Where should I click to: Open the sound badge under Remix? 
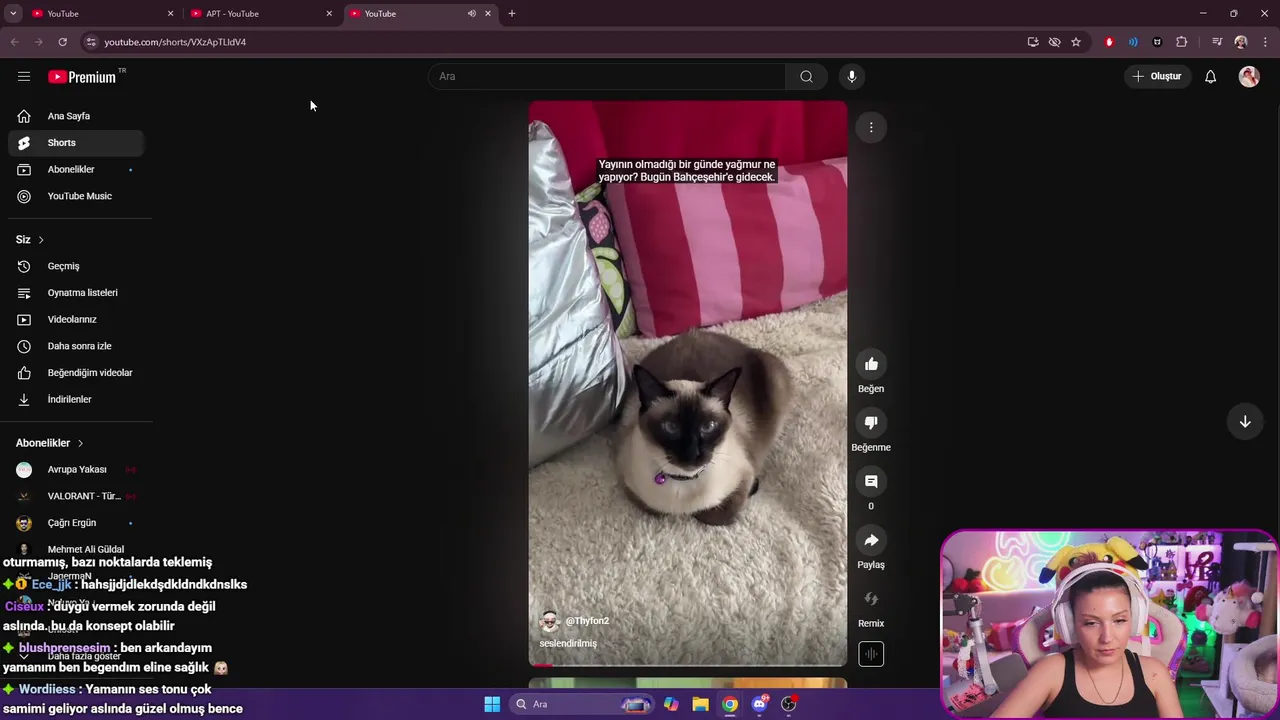click(x=871, y=654)
